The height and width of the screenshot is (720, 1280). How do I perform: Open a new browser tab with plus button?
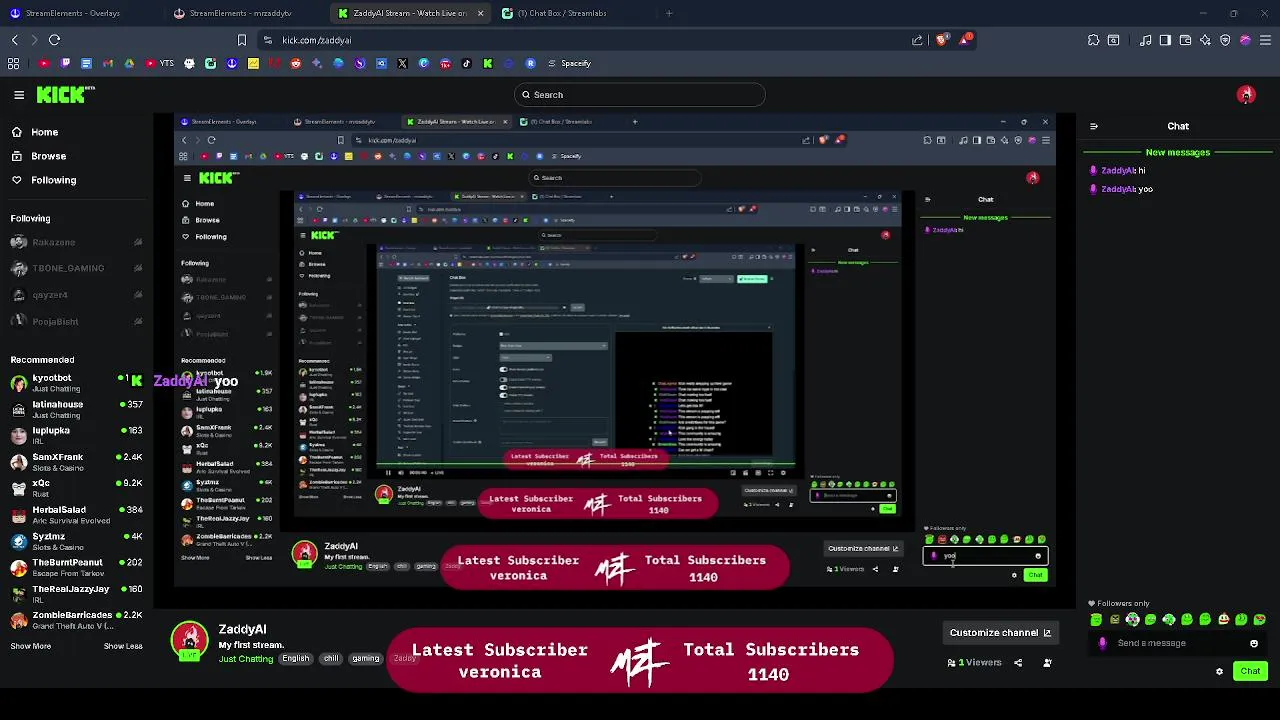669,13
